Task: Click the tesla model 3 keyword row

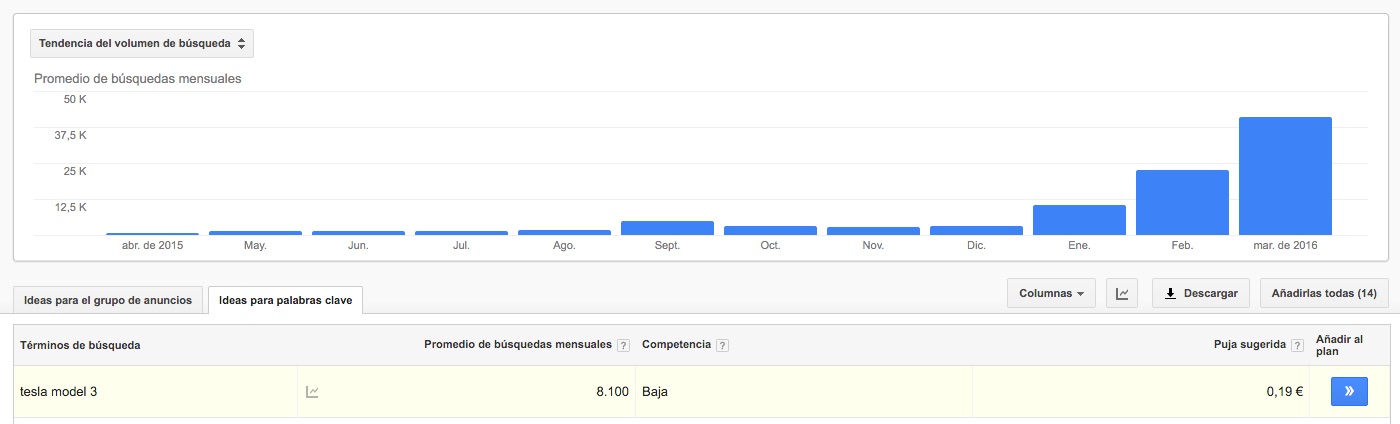Action: coord(700,392)
